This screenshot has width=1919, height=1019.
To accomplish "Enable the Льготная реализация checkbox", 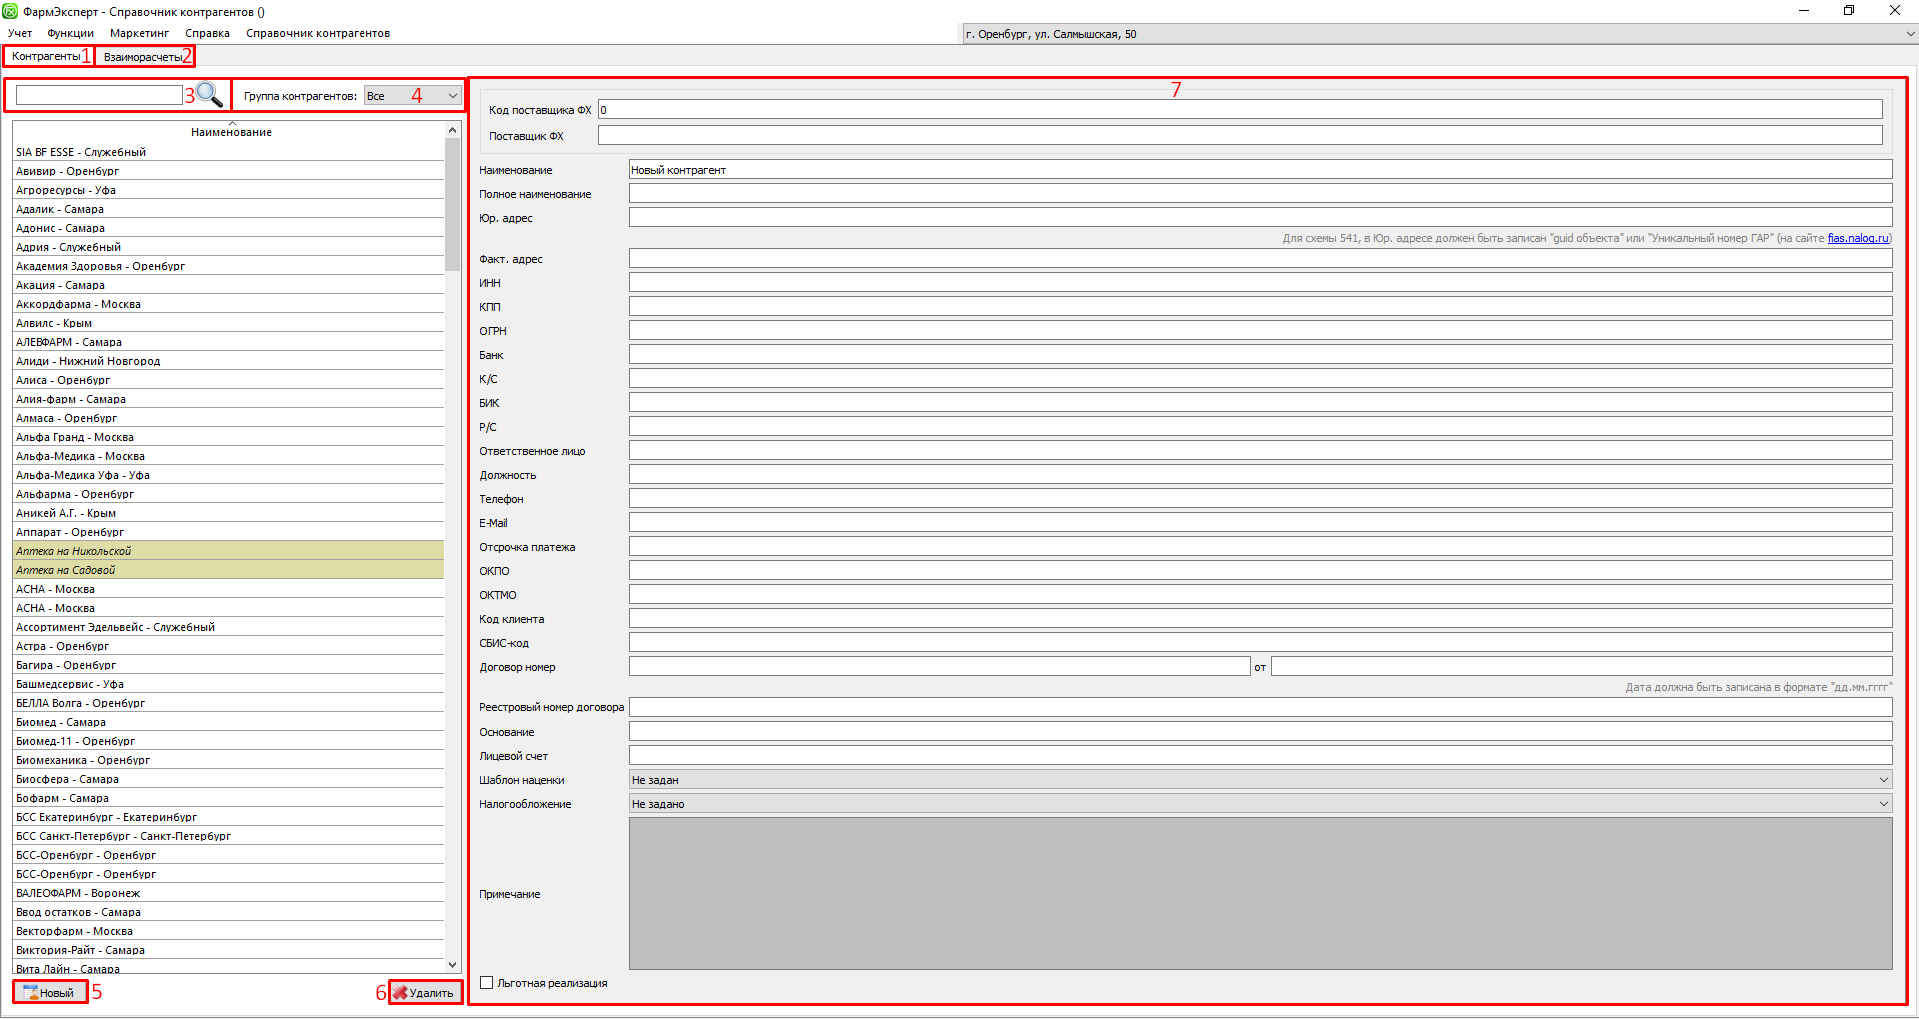I will pyautogui.click(x=487, y=983).
